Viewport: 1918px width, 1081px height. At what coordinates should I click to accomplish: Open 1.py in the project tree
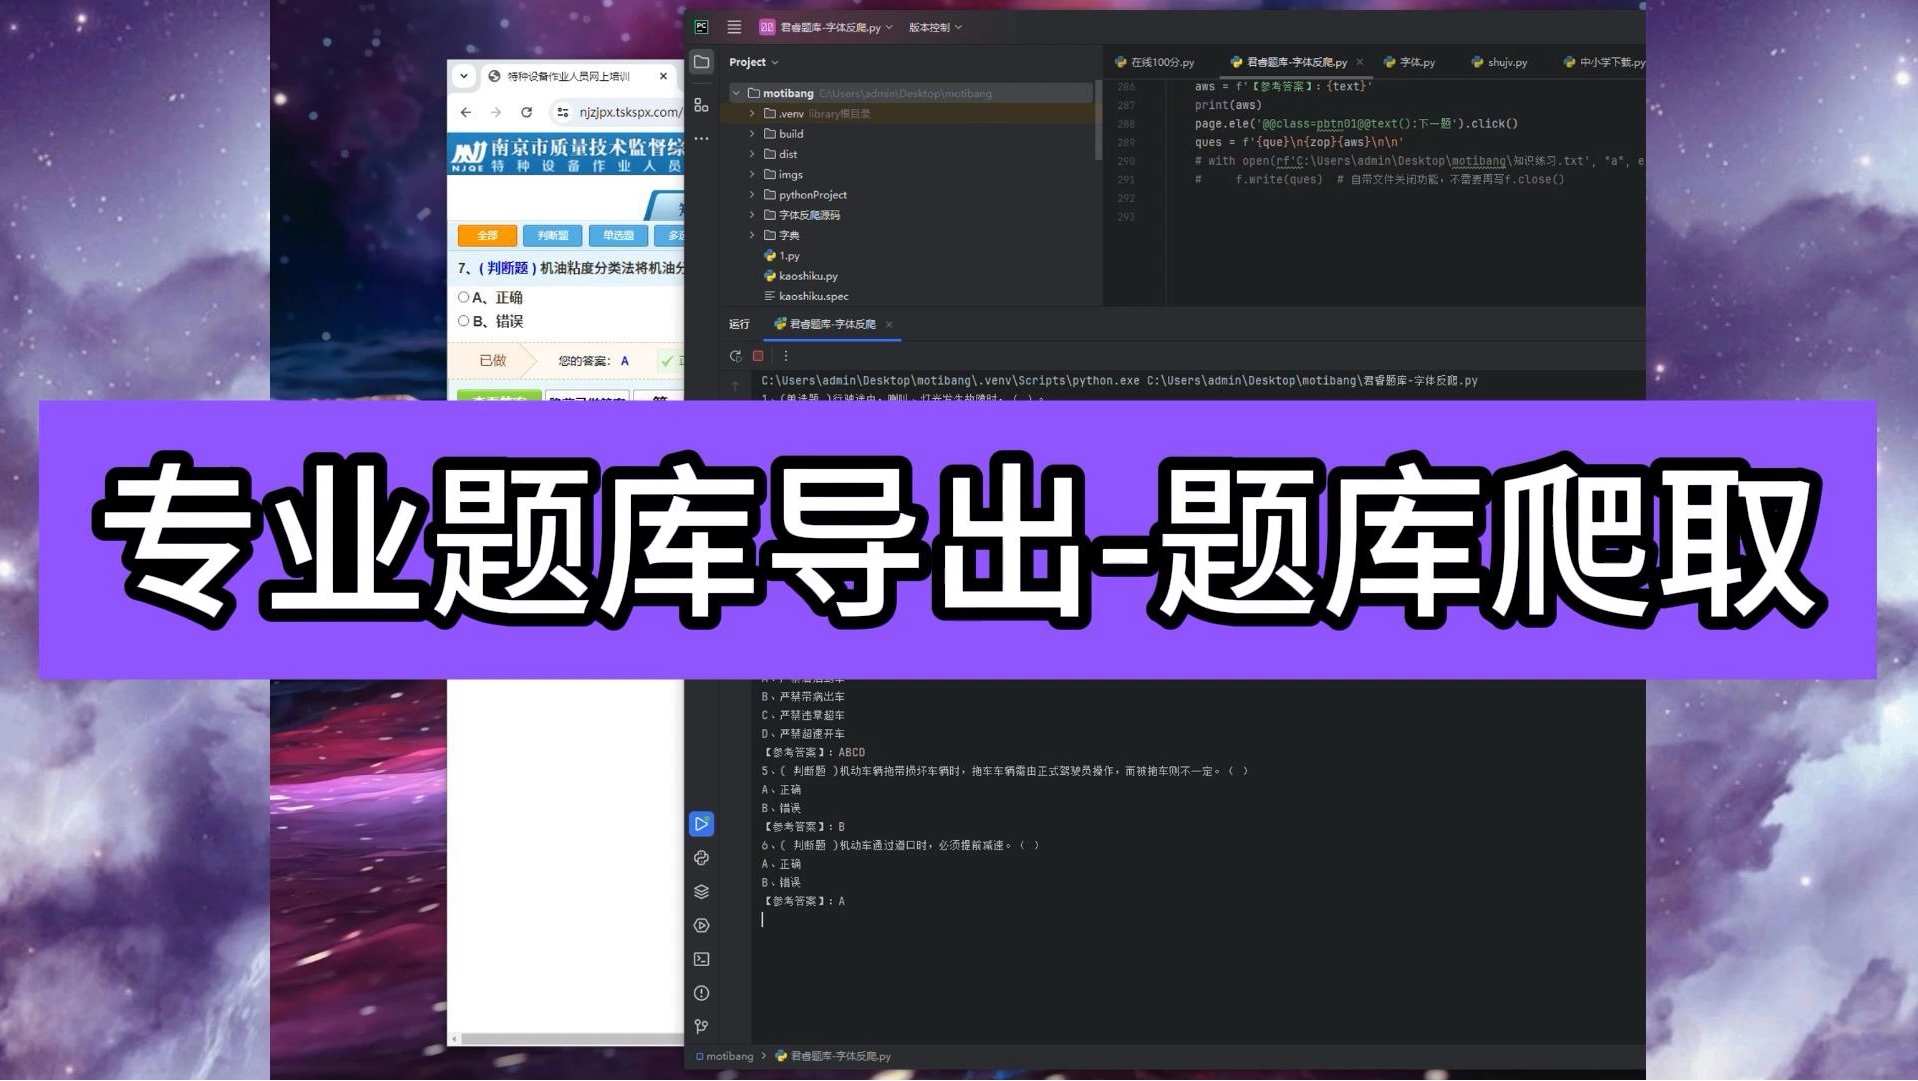782,256
